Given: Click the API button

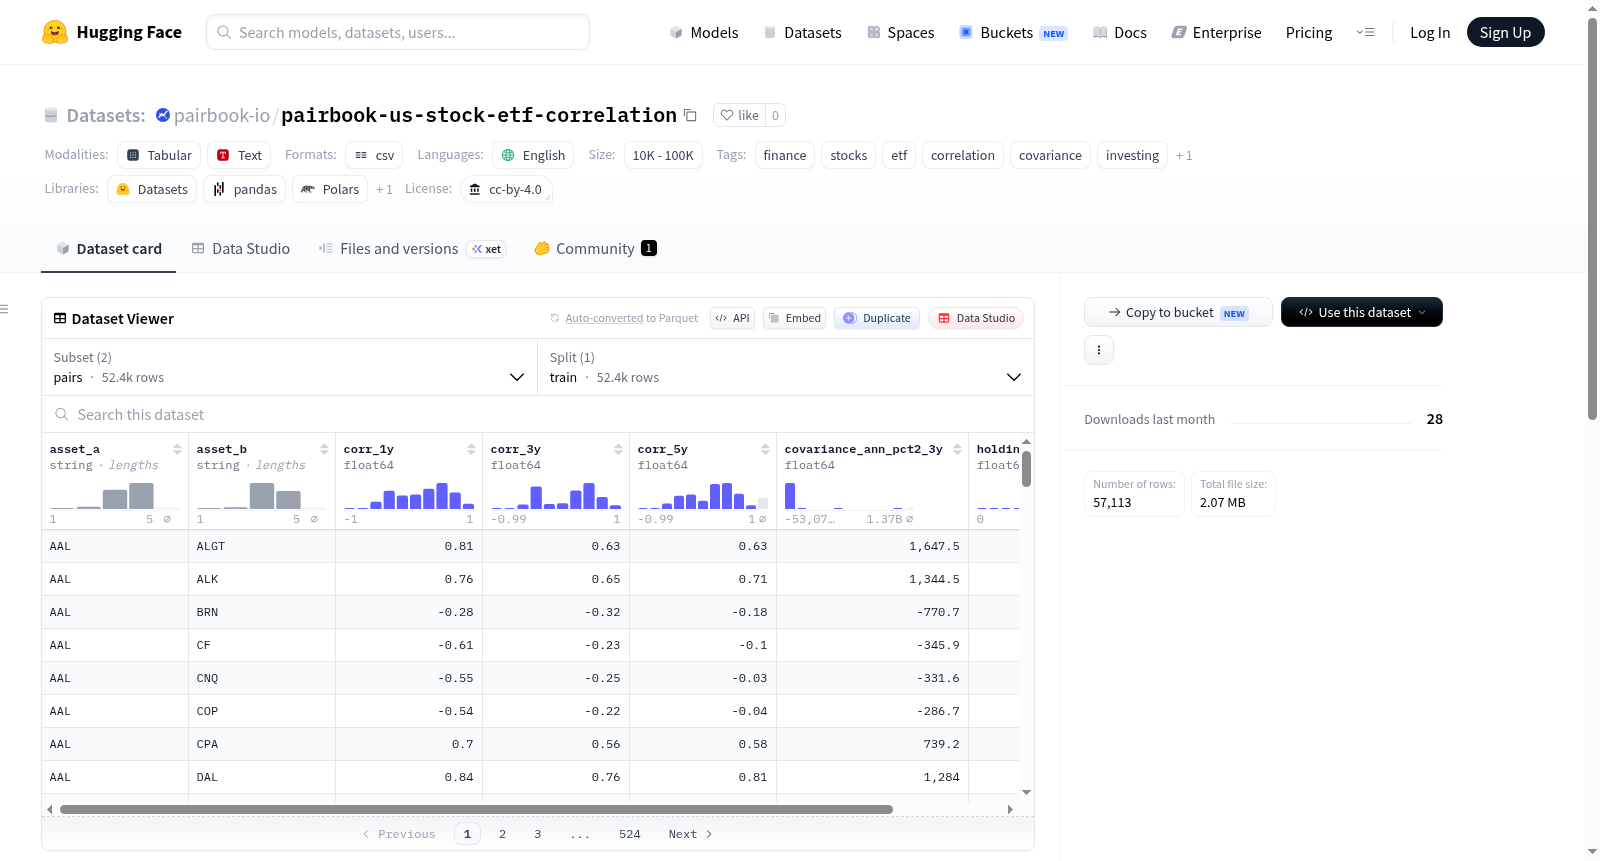Looking at the screenshot, I should point(732,318).
